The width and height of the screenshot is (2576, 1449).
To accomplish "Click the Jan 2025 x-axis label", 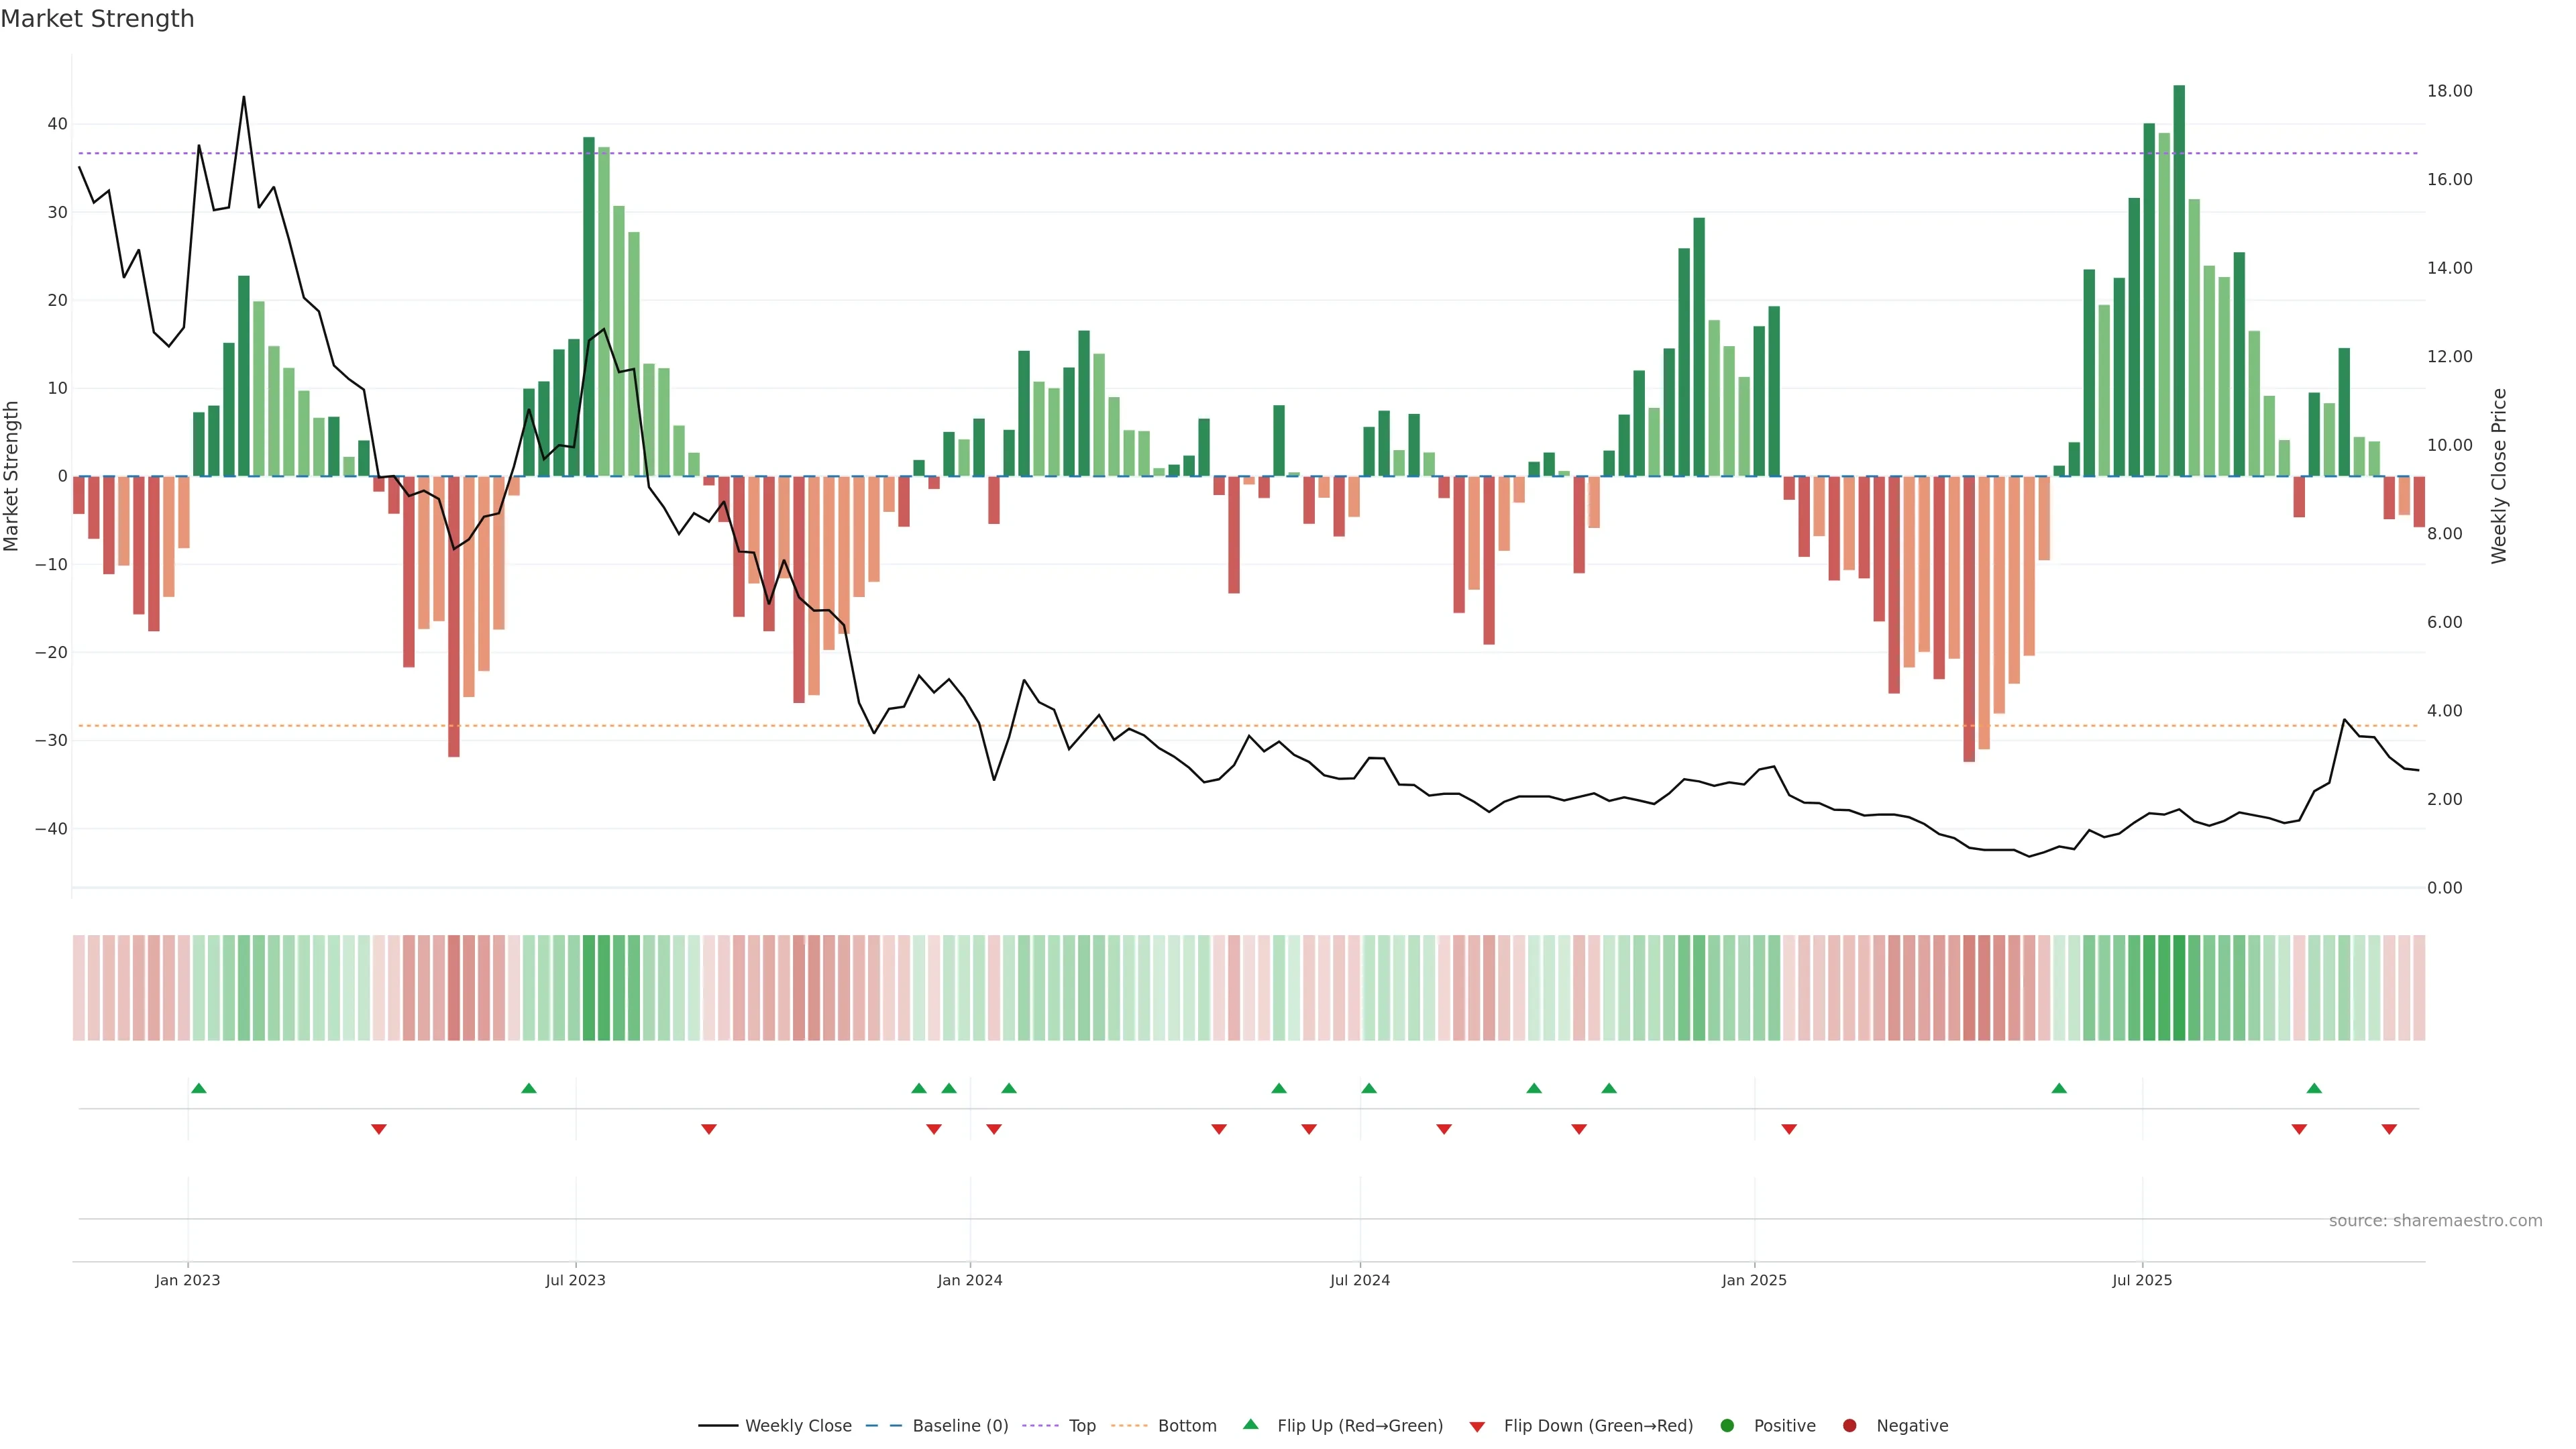I will point(1754,1280).
